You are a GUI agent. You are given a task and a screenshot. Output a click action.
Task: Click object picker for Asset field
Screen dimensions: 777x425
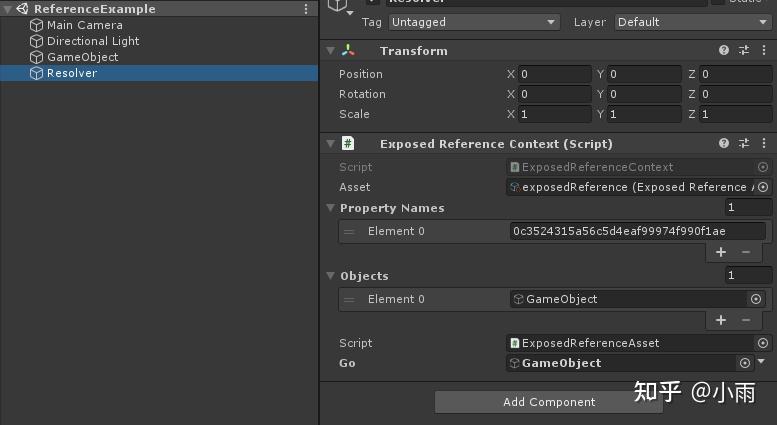point(763,187)
